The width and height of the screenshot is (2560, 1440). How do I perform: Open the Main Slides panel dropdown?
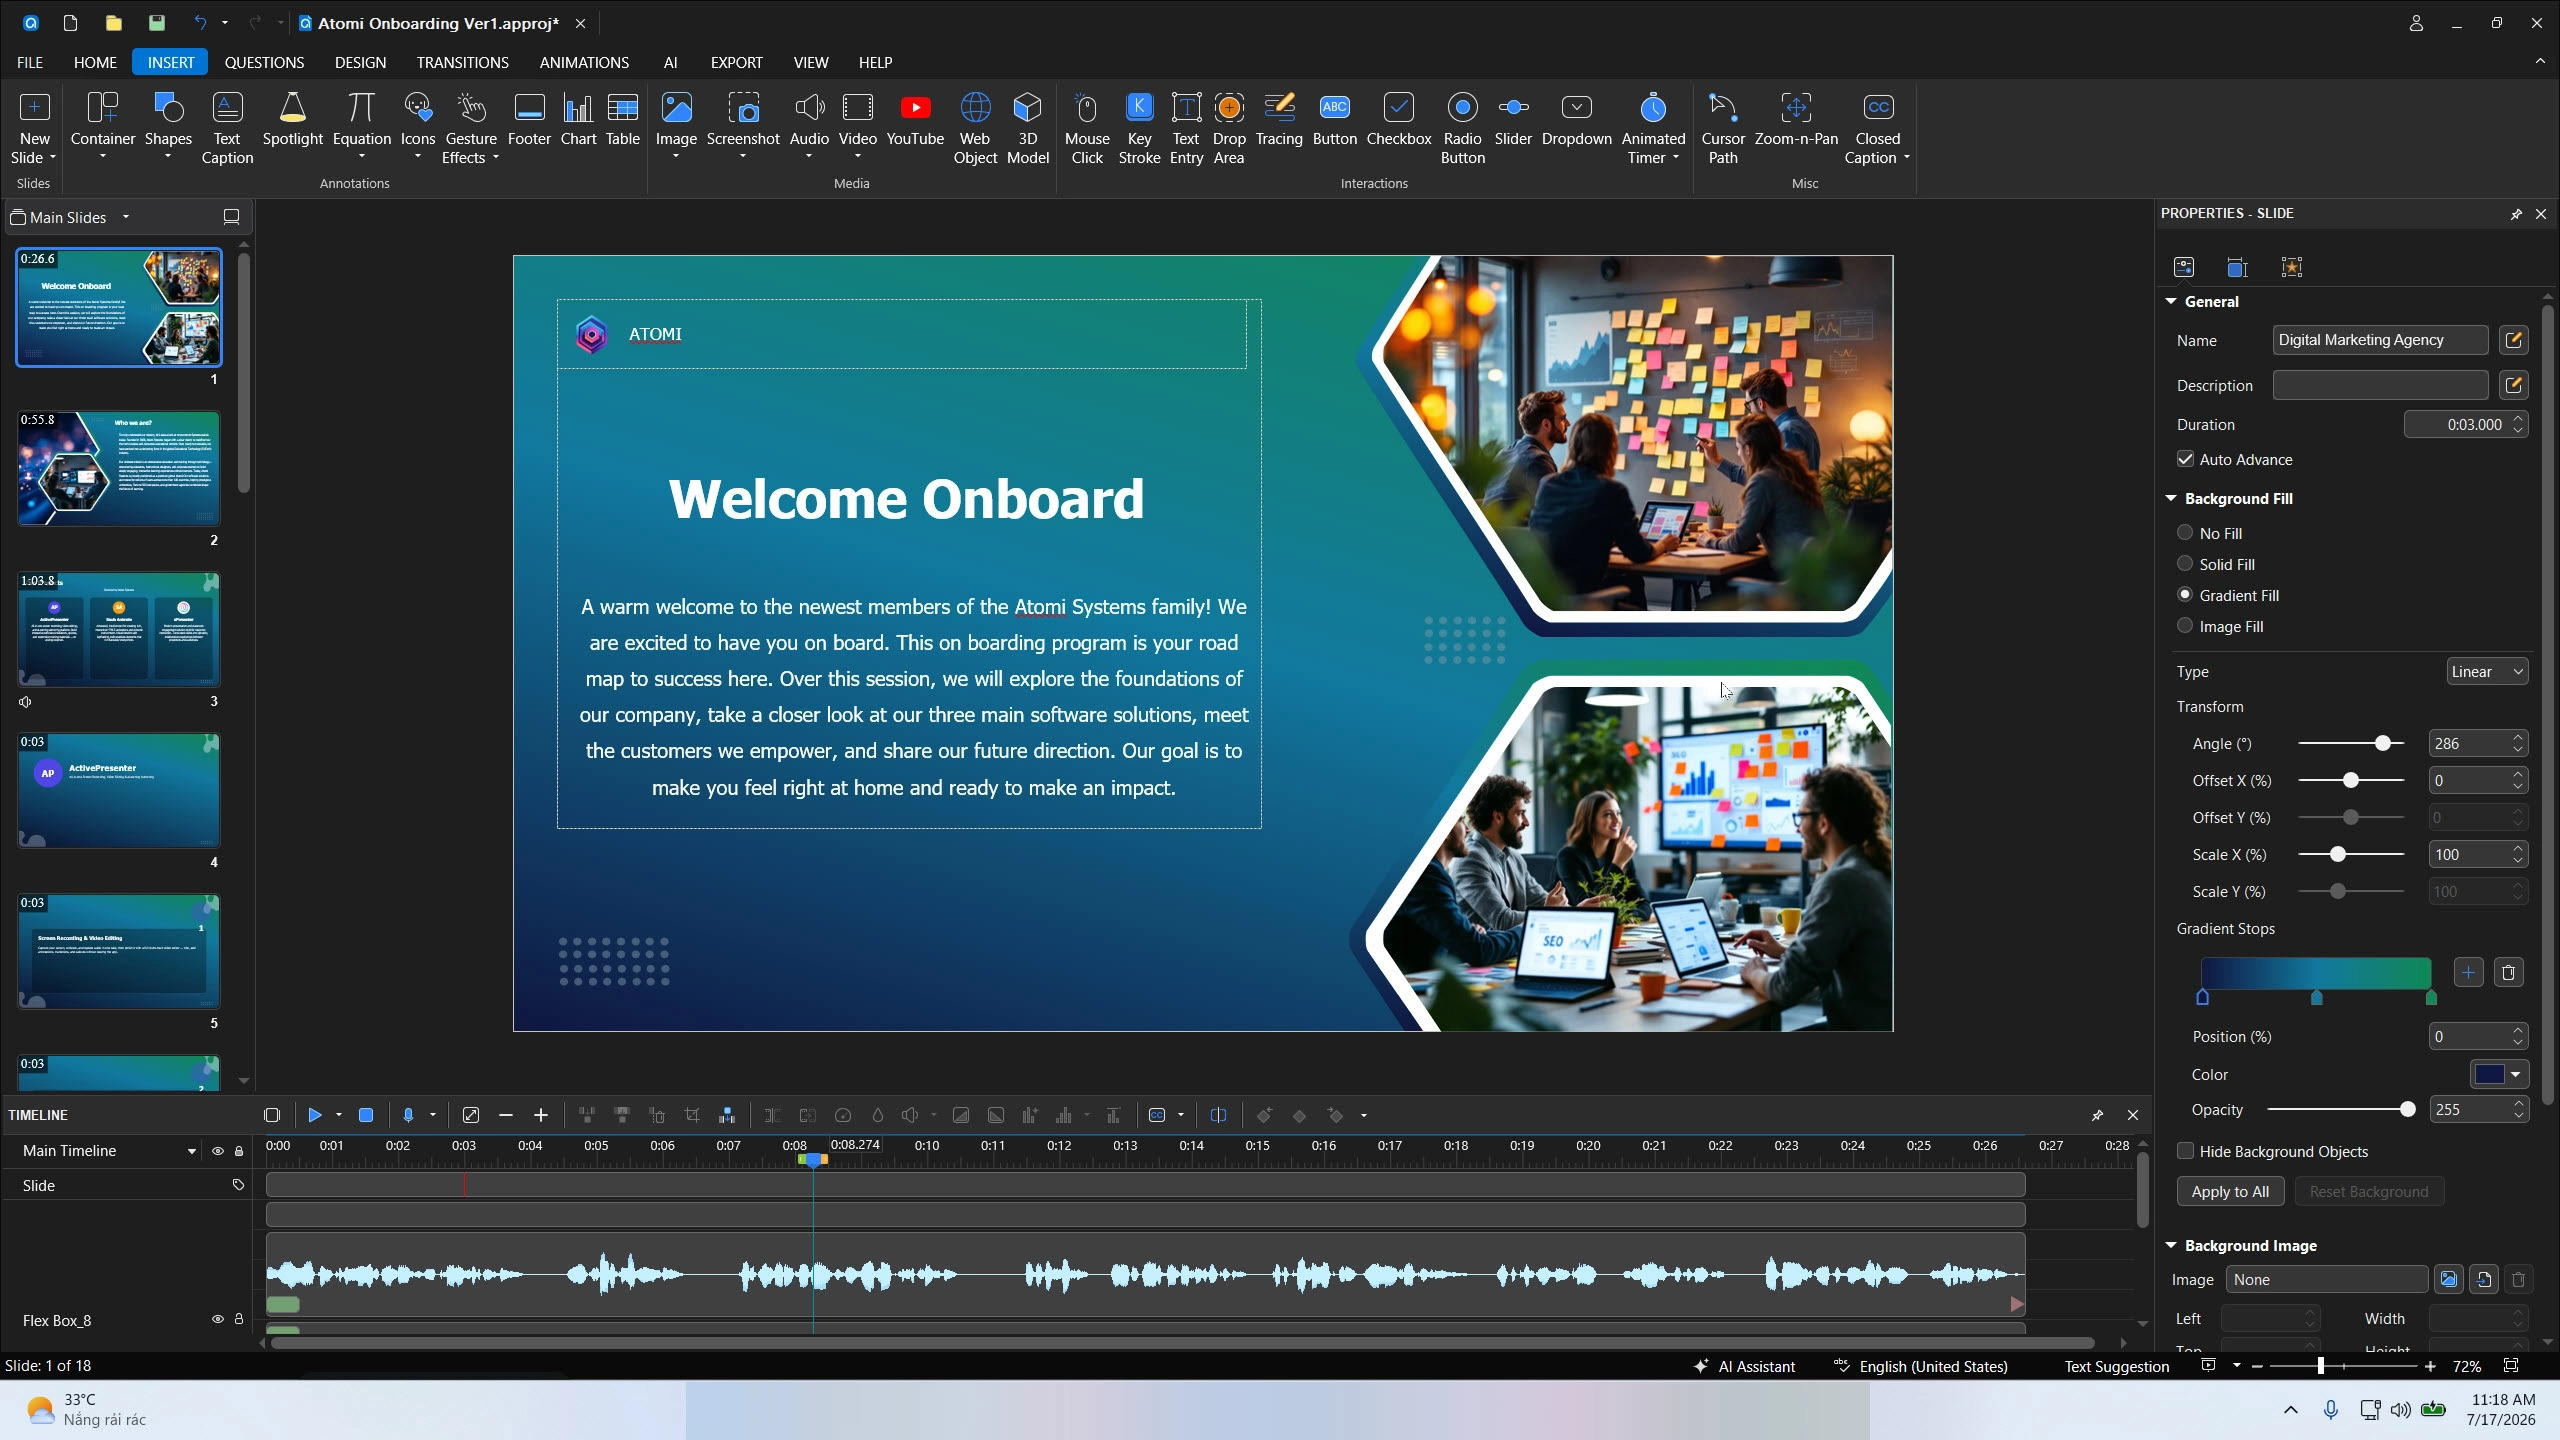(x=126, y=217)
